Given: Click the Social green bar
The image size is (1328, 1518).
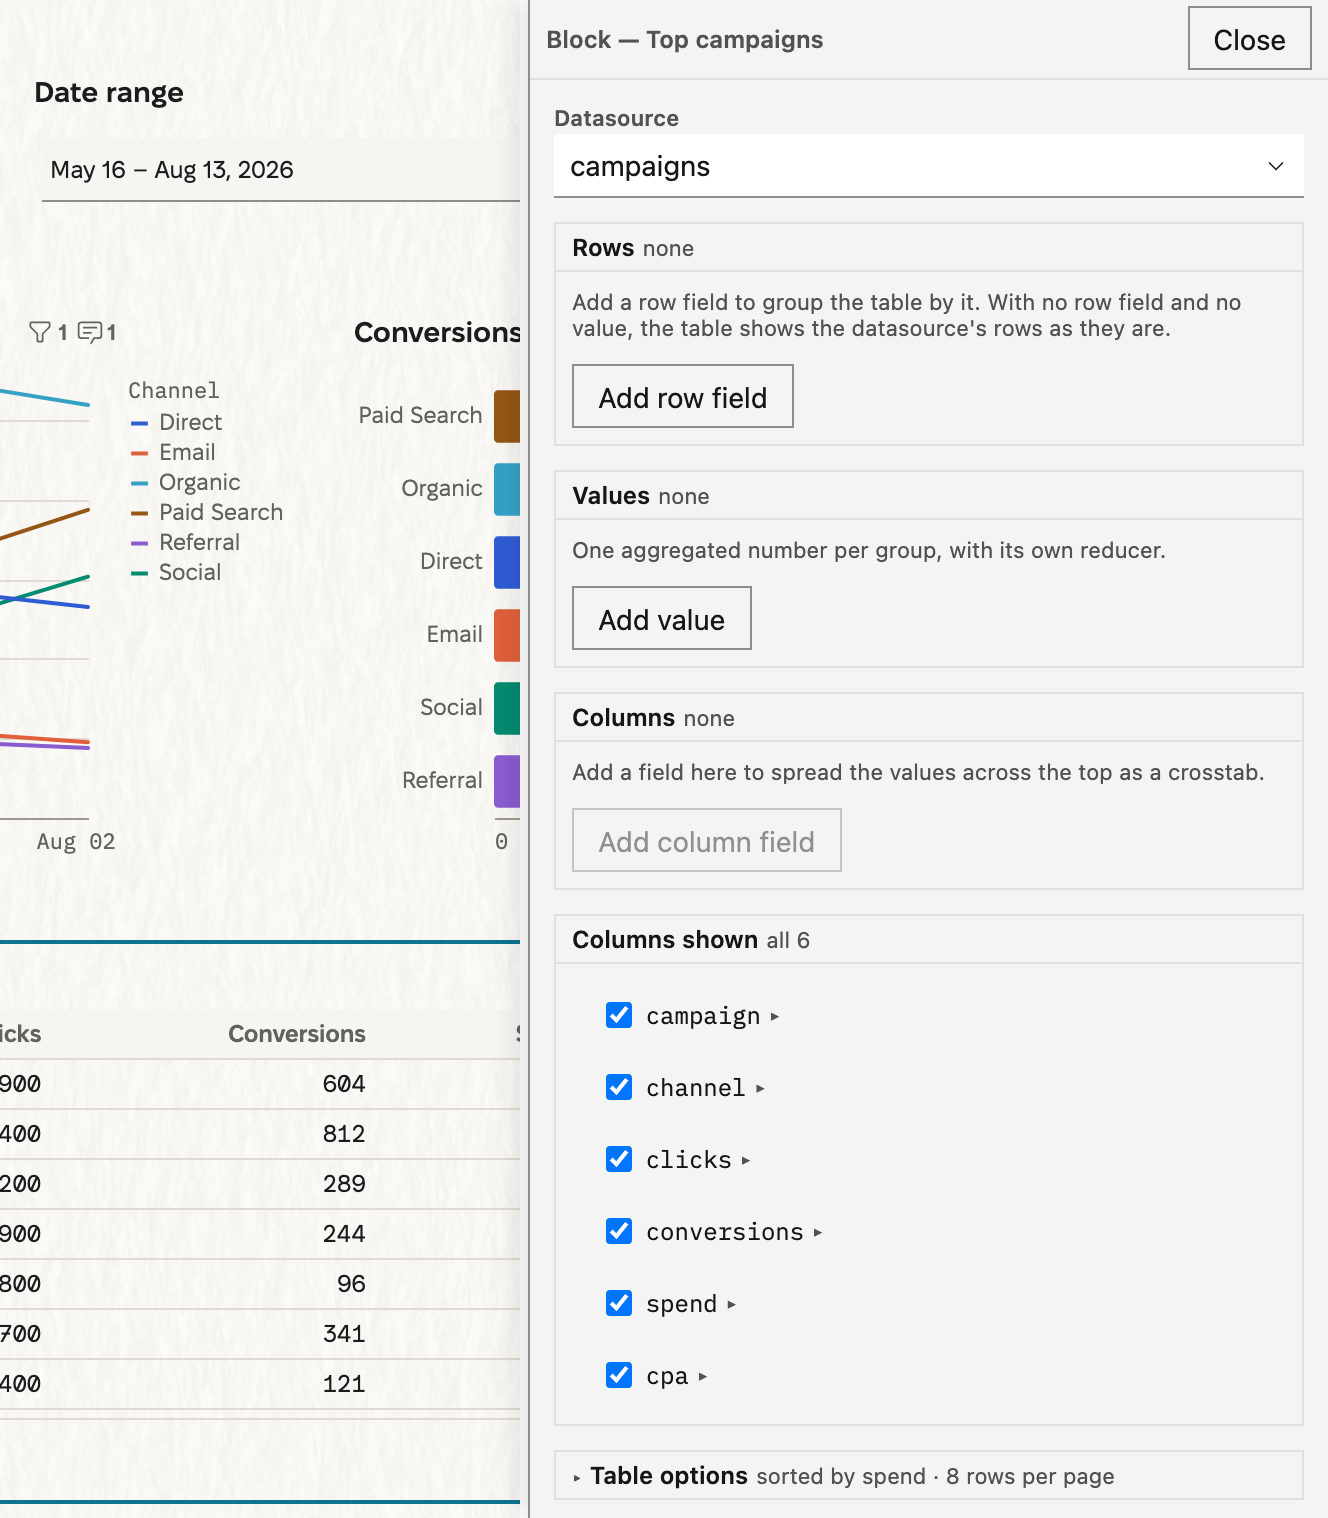Looking at the screenshot, I should [507, 708].
